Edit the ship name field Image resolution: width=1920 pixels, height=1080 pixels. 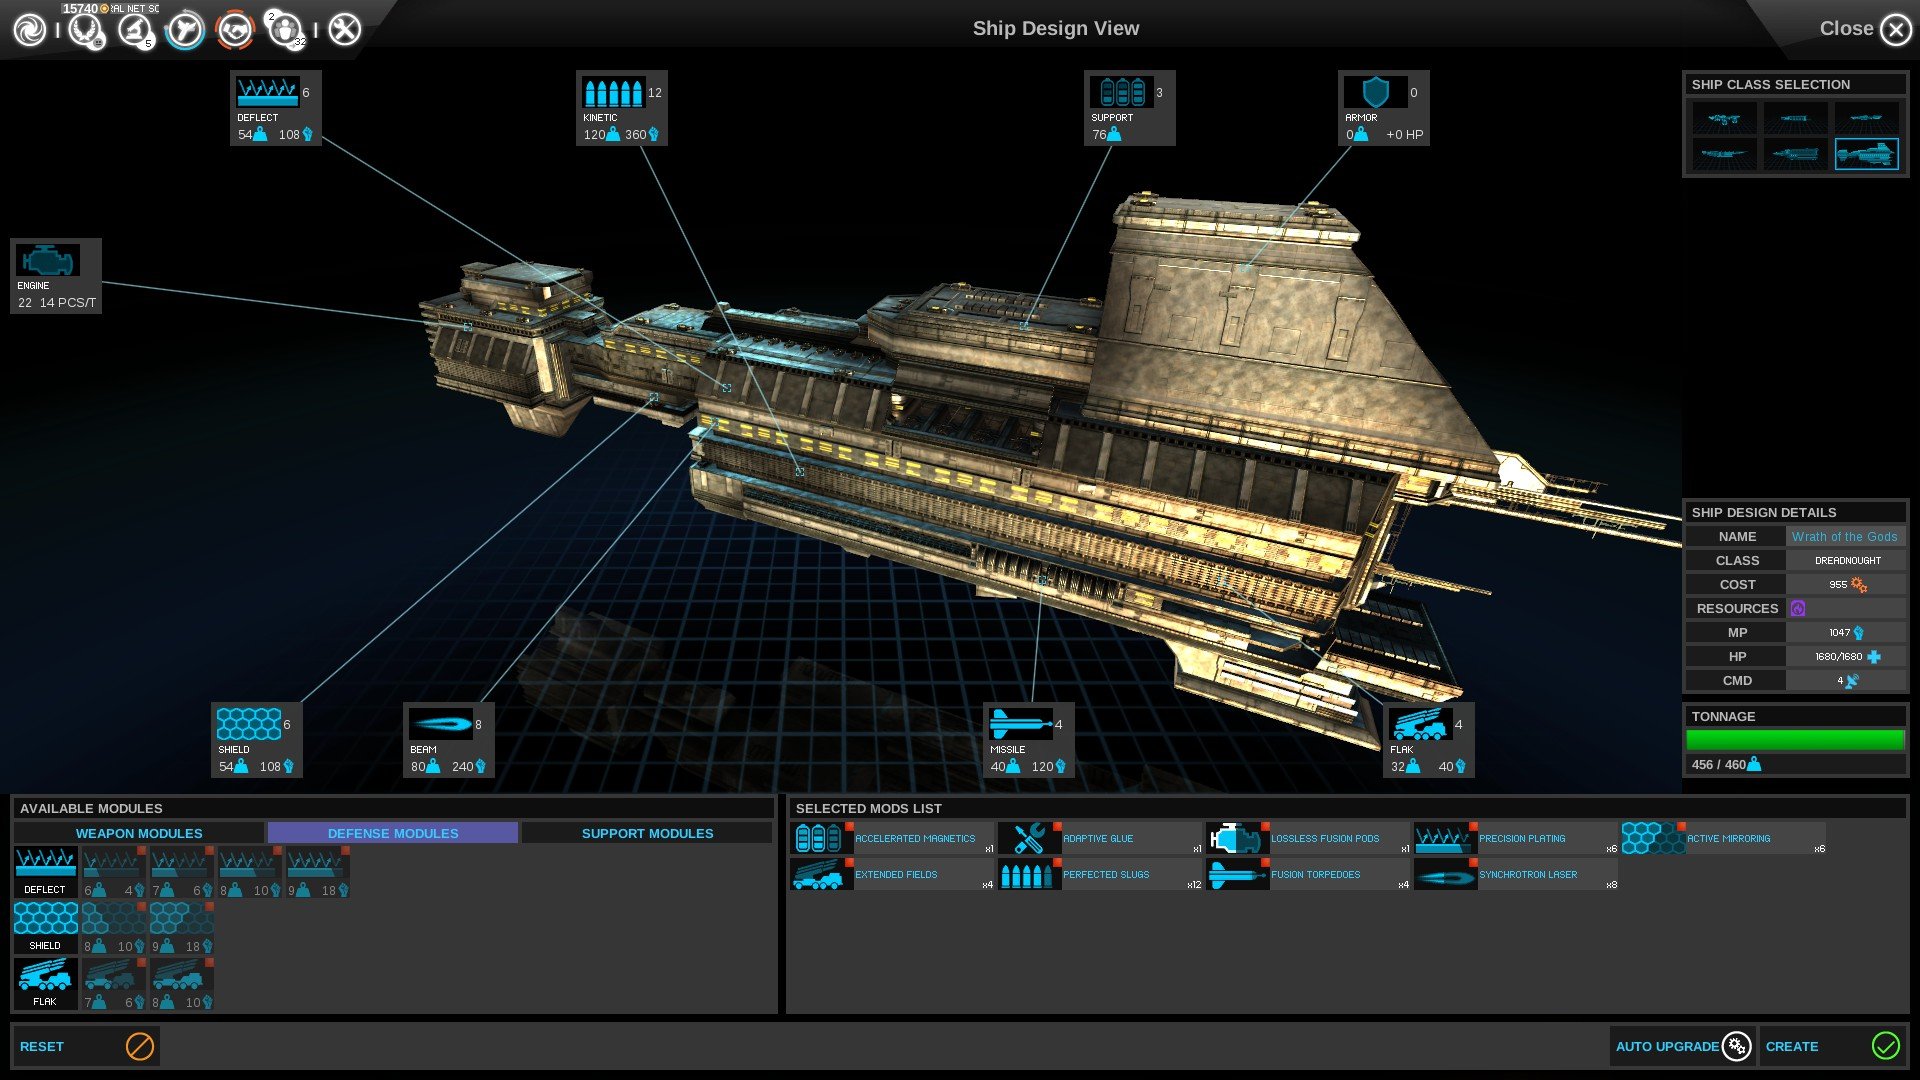coord(1844,537)
